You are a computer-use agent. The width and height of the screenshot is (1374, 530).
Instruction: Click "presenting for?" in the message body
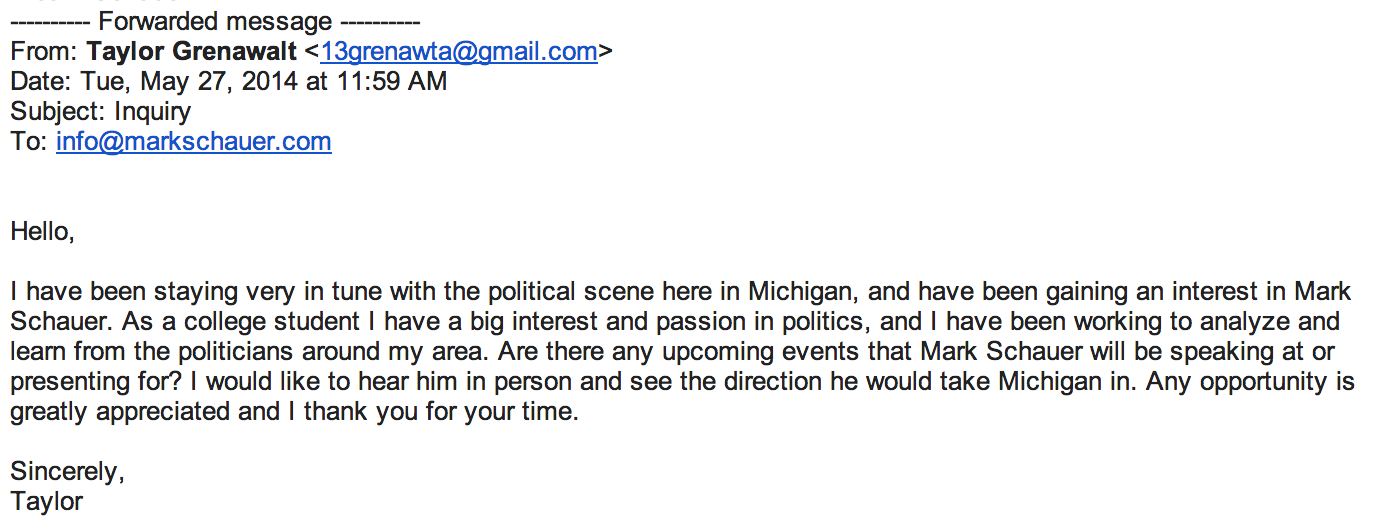coord(95,382)
